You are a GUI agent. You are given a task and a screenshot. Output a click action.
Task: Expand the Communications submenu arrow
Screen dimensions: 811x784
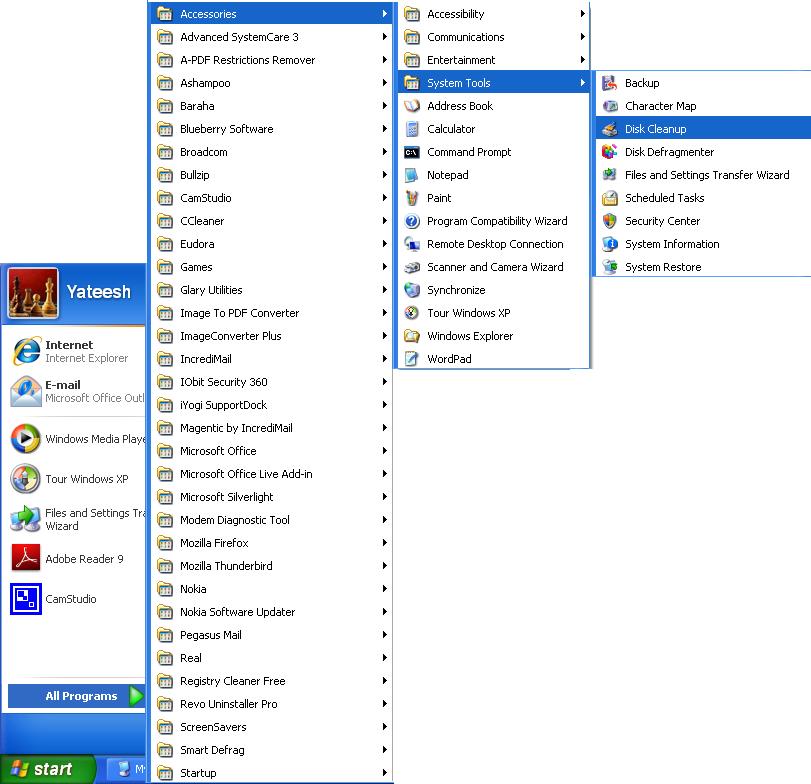(x=582, y=37)
